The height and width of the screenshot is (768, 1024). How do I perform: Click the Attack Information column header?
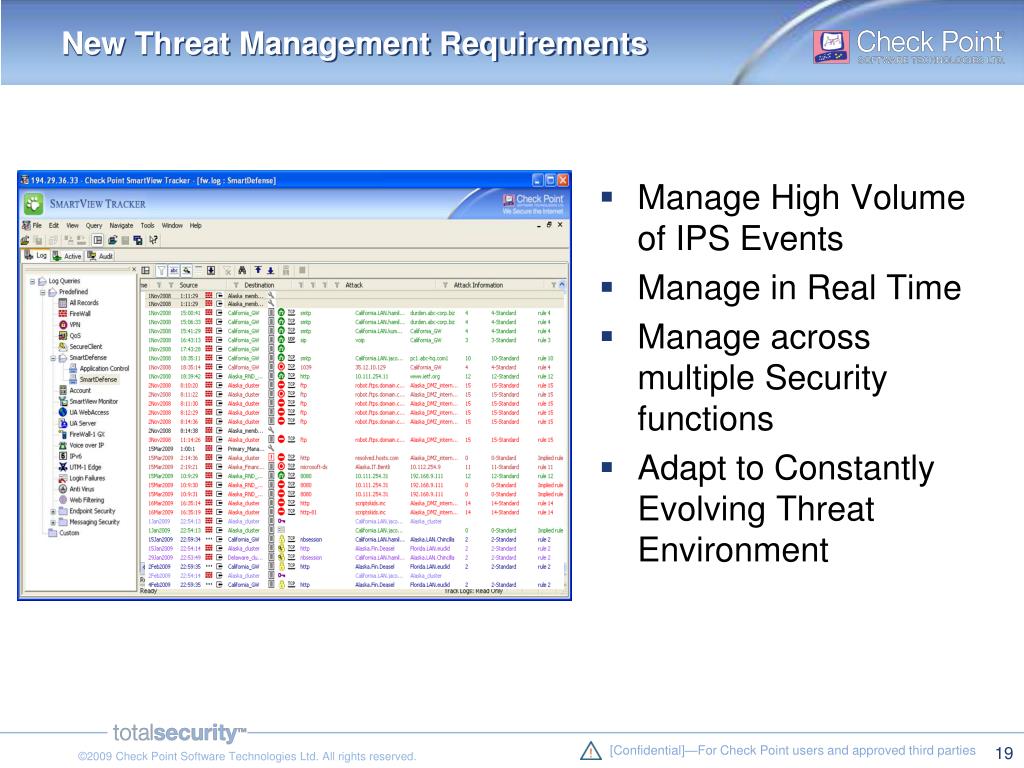[478, 285]
